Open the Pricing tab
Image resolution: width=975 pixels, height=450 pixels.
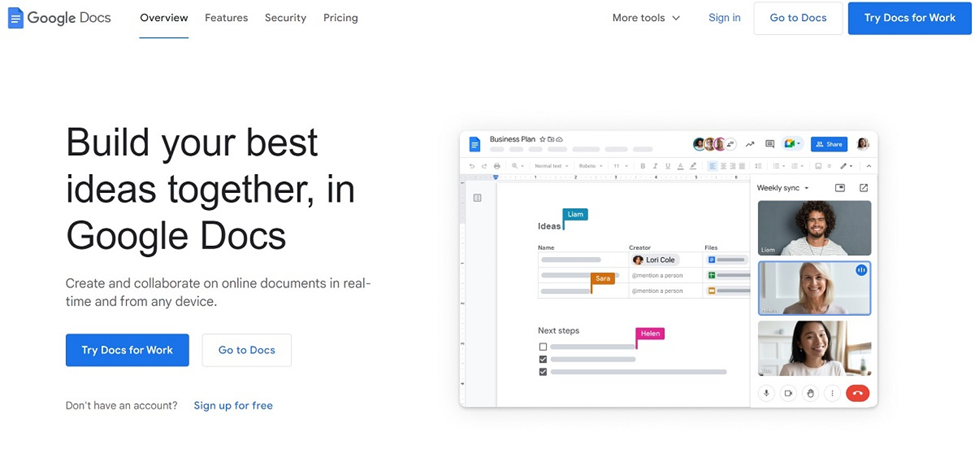coord(340,18)
